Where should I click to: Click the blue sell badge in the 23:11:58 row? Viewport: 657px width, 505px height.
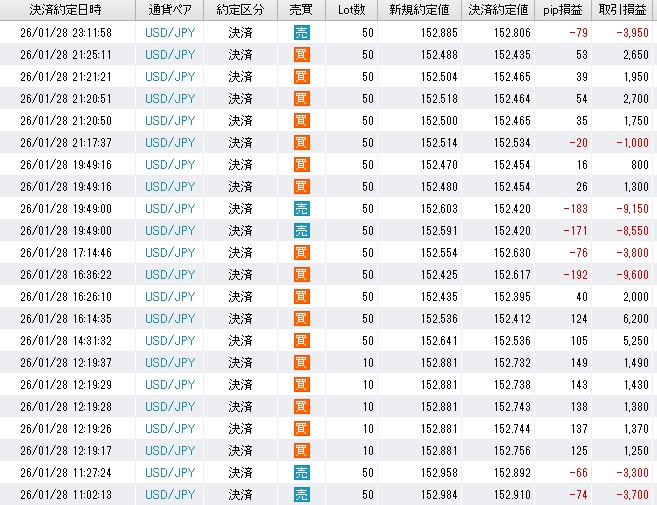tap(301, 32)
